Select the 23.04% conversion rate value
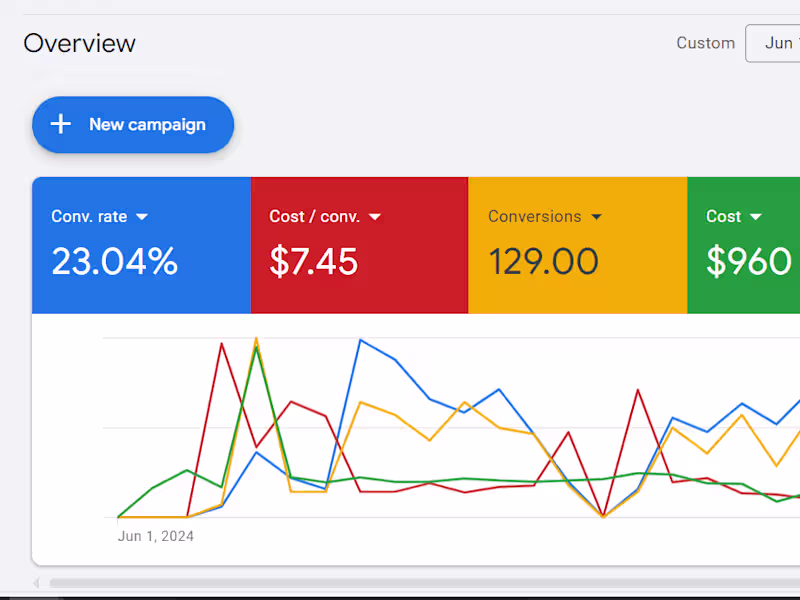Viewport: 800px width, 600px height. click(115, 261)
